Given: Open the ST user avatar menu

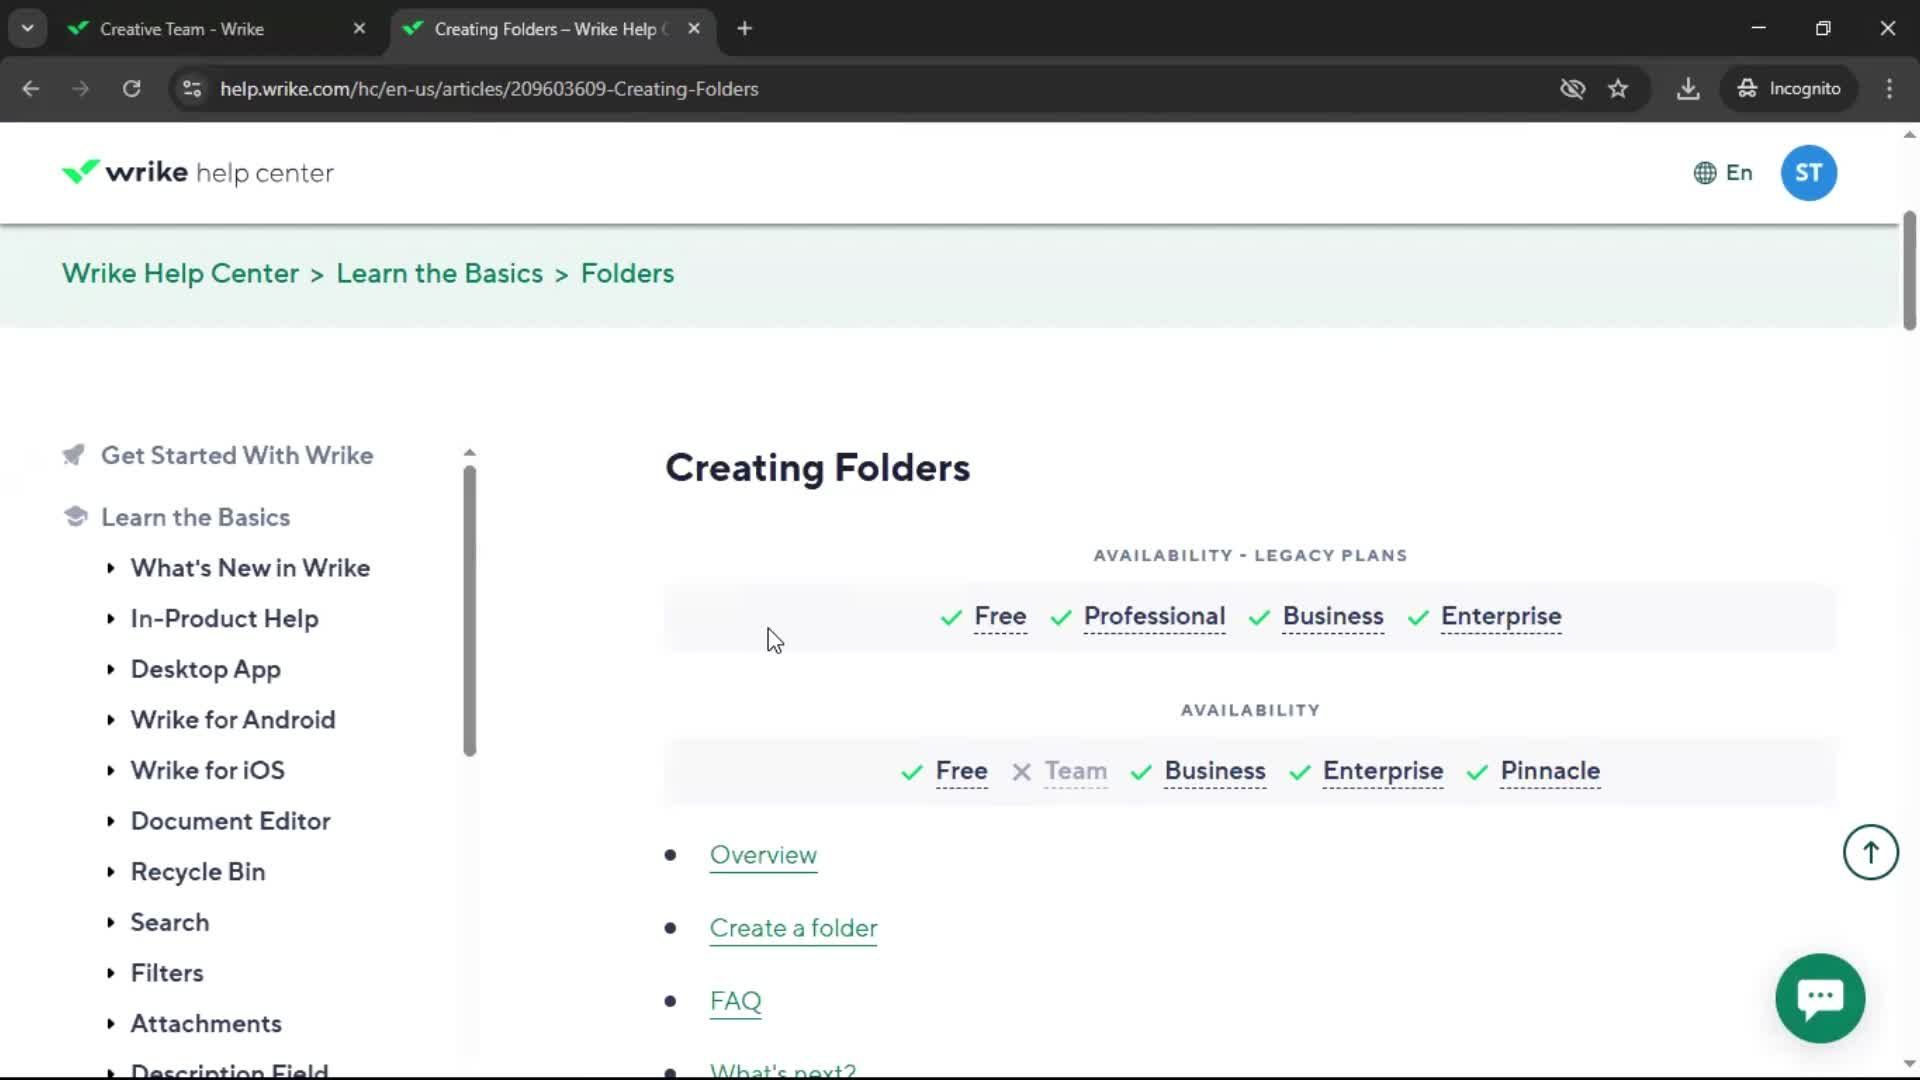Looking at the screenshot, I should (x=1808, y=173).
